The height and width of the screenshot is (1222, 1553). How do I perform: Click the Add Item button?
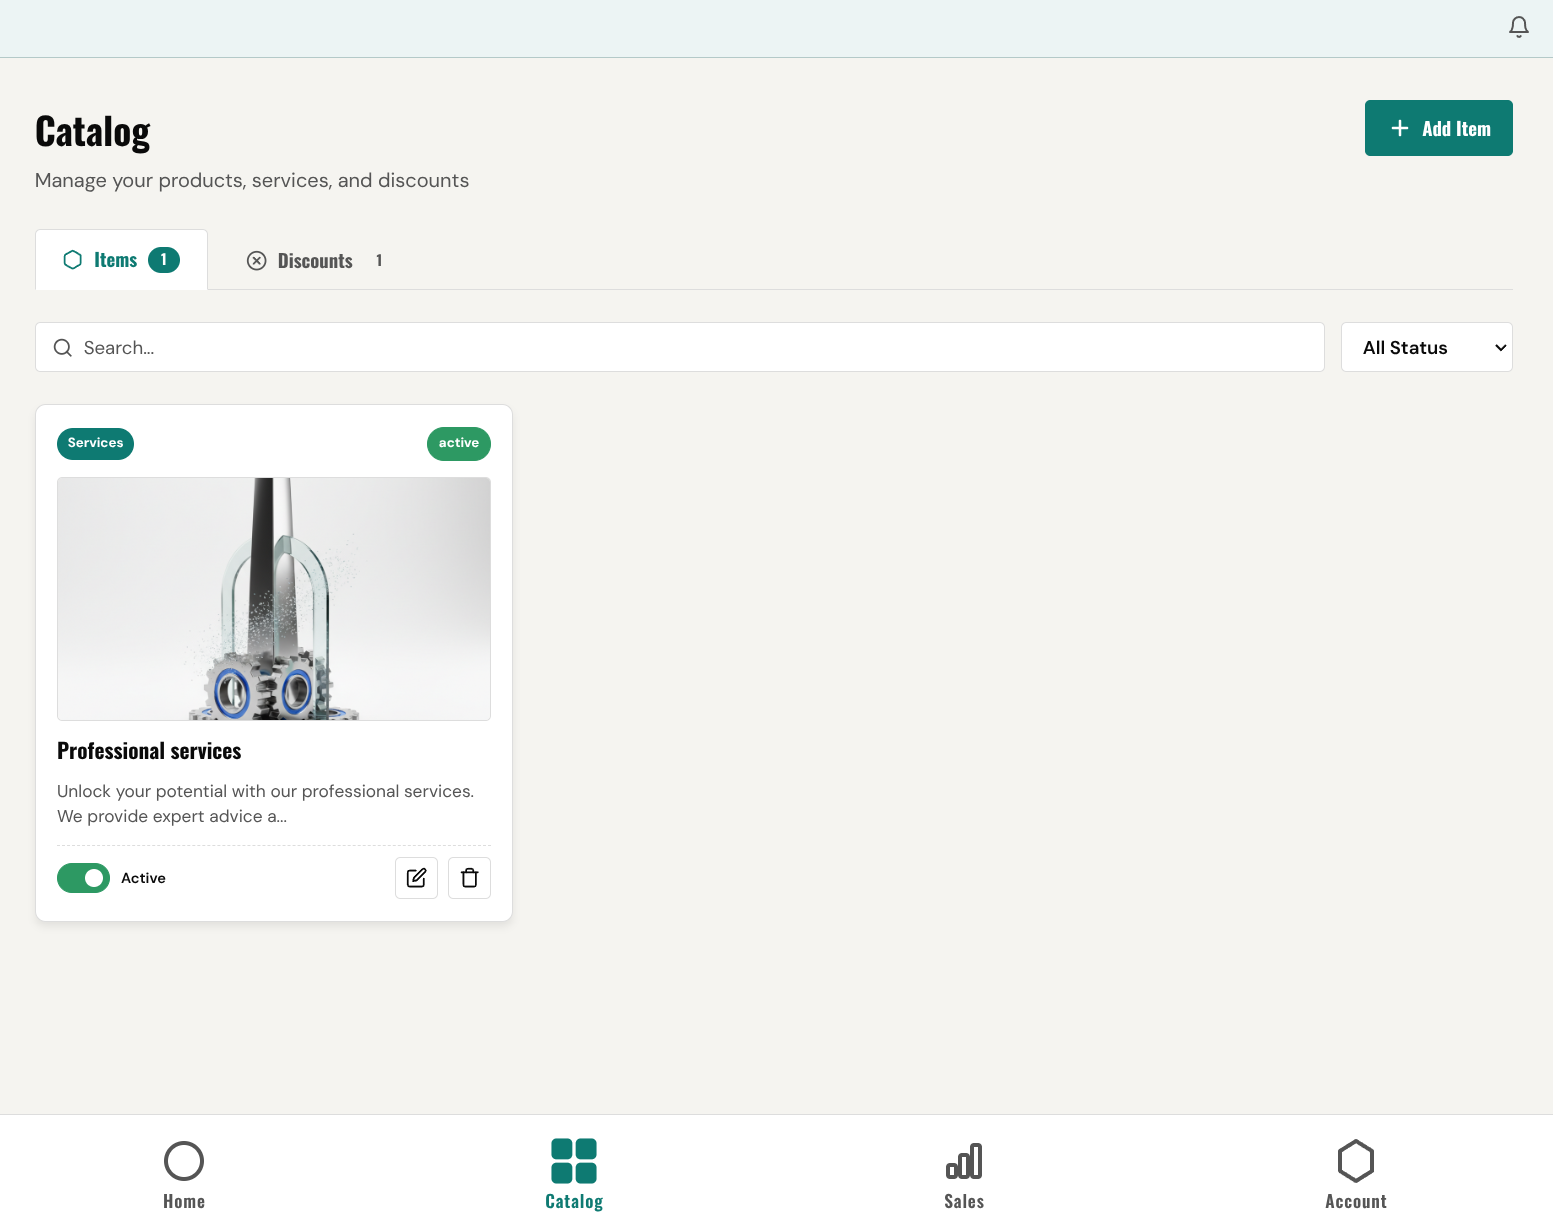click(1438, 128)
